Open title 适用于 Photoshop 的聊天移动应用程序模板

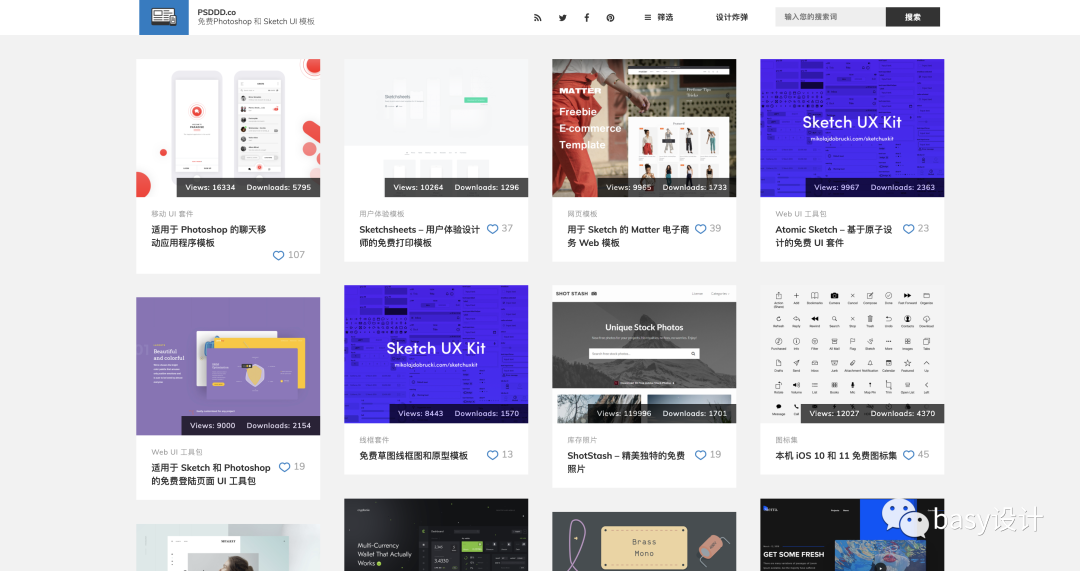pos(209,236)
